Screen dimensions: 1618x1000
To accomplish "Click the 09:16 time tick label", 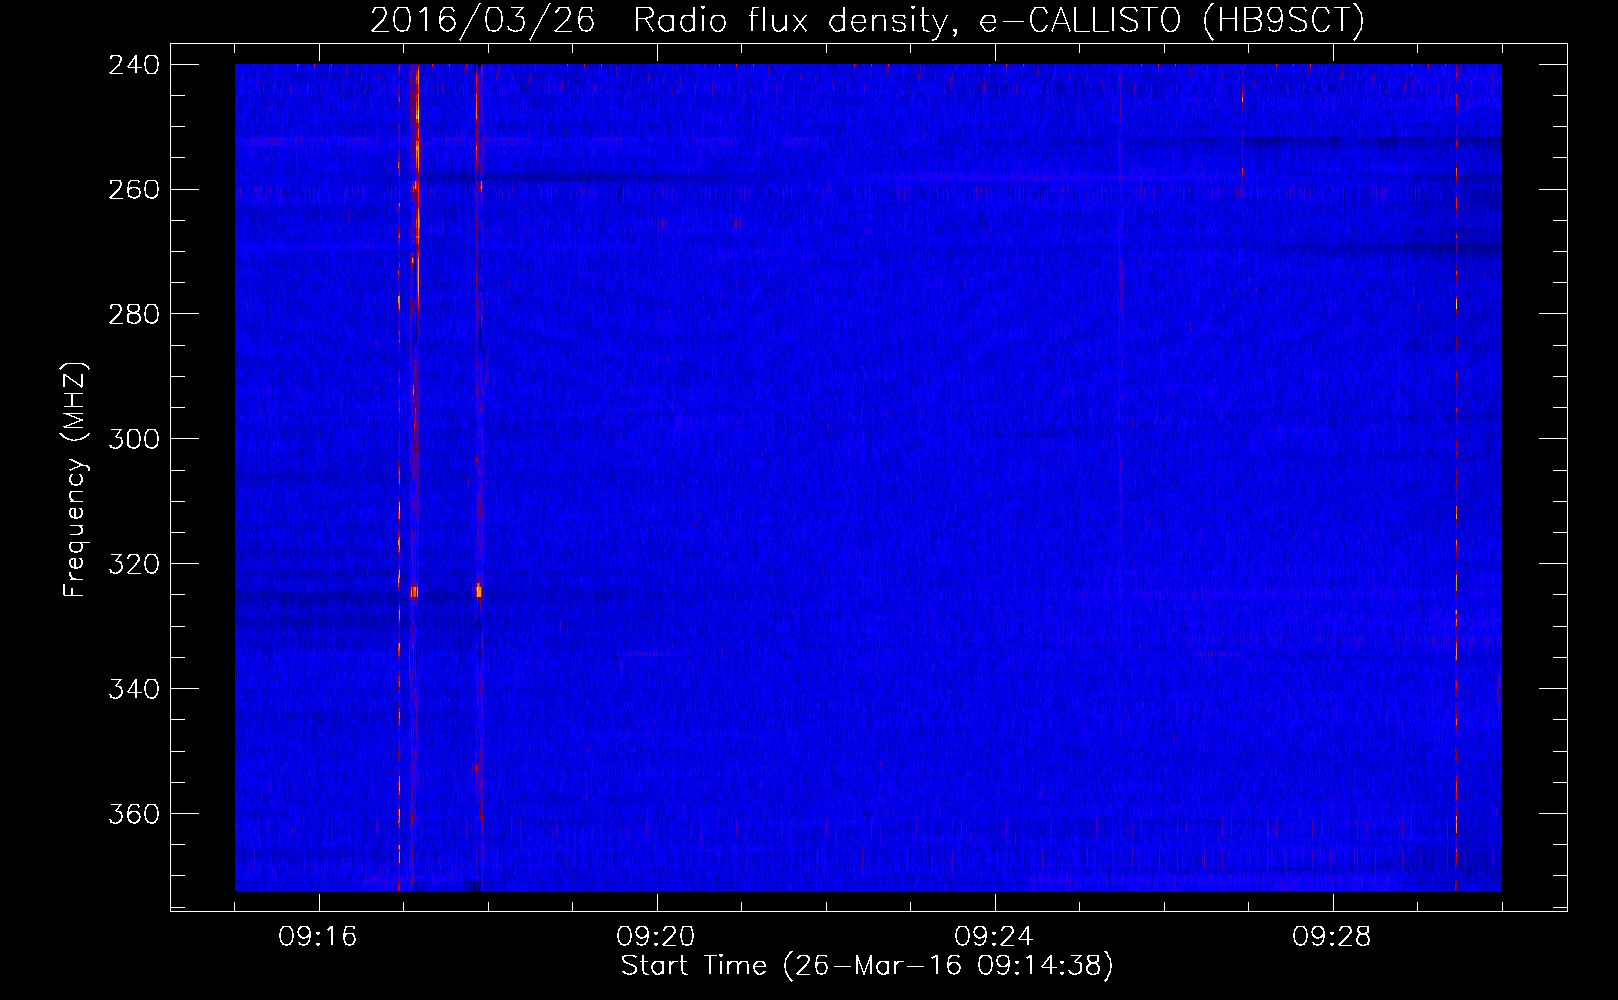I will 318,937.
